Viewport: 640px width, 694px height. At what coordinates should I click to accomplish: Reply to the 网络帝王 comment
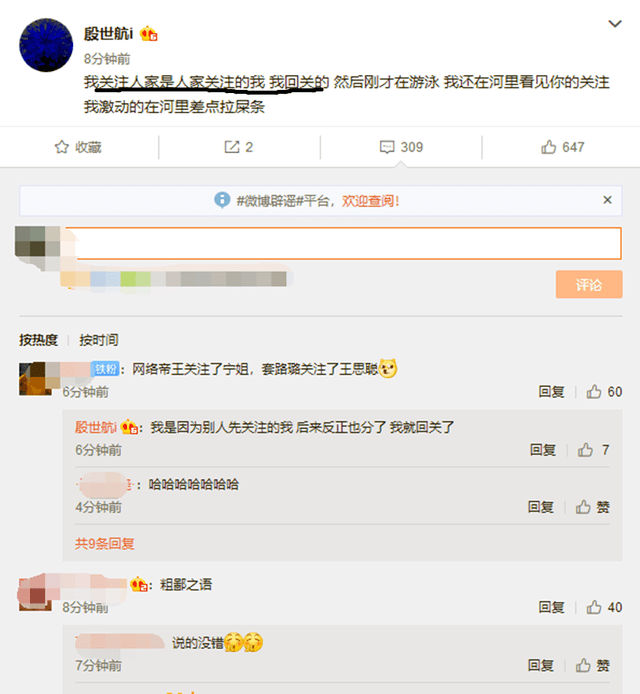click(551, 392)
